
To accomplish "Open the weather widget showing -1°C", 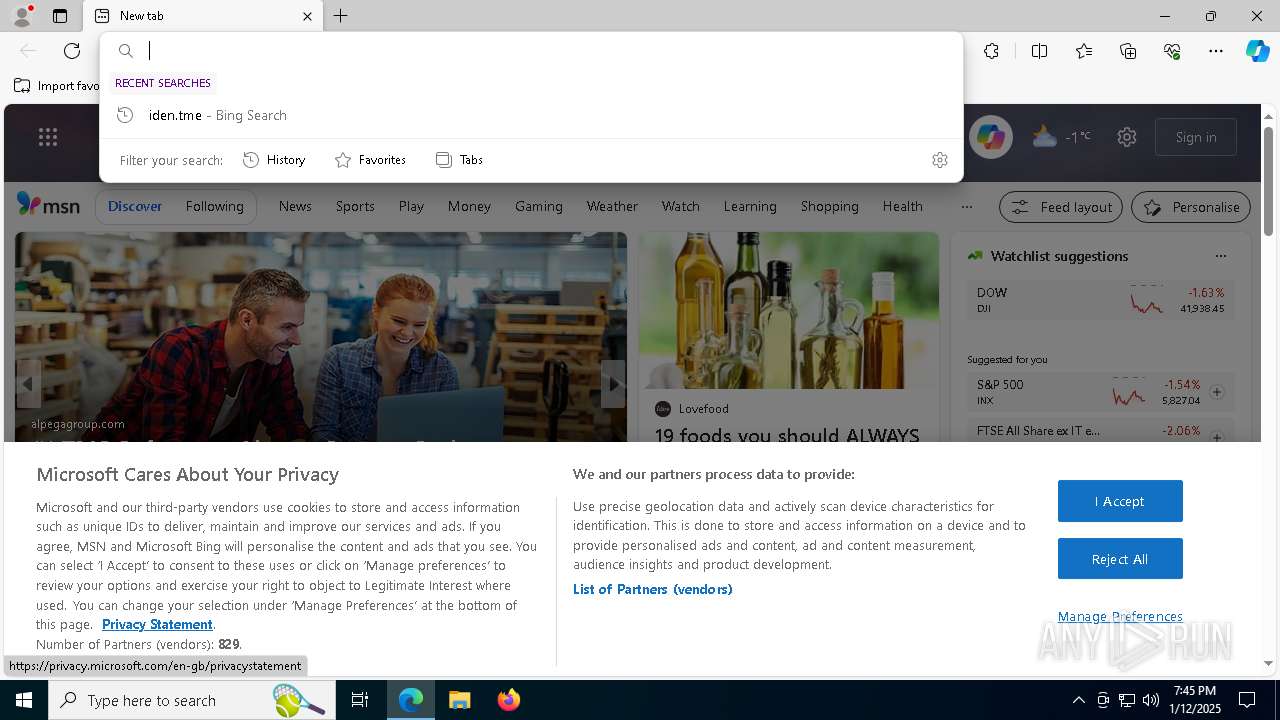I will pos(1062,137).
